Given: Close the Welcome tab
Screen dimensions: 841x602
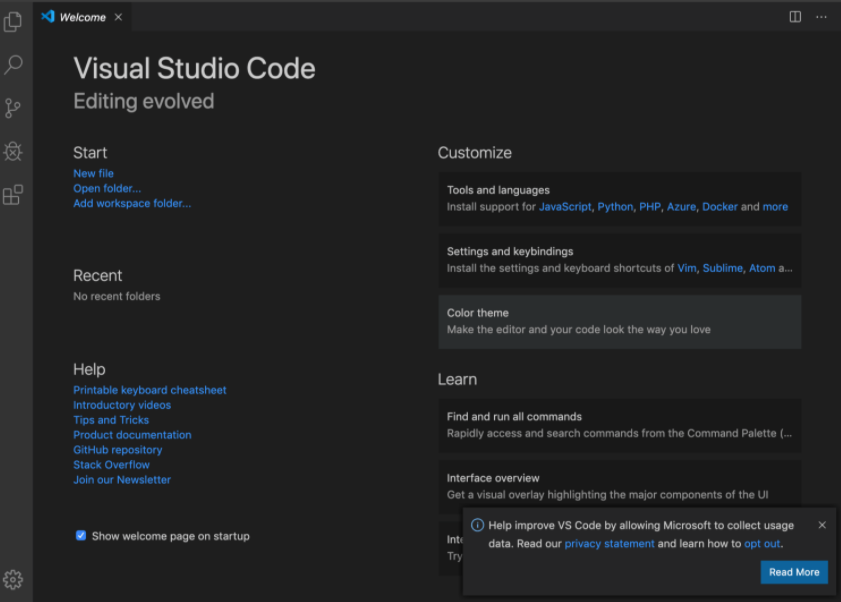Looking at the screenshot, I should [118, 17].
